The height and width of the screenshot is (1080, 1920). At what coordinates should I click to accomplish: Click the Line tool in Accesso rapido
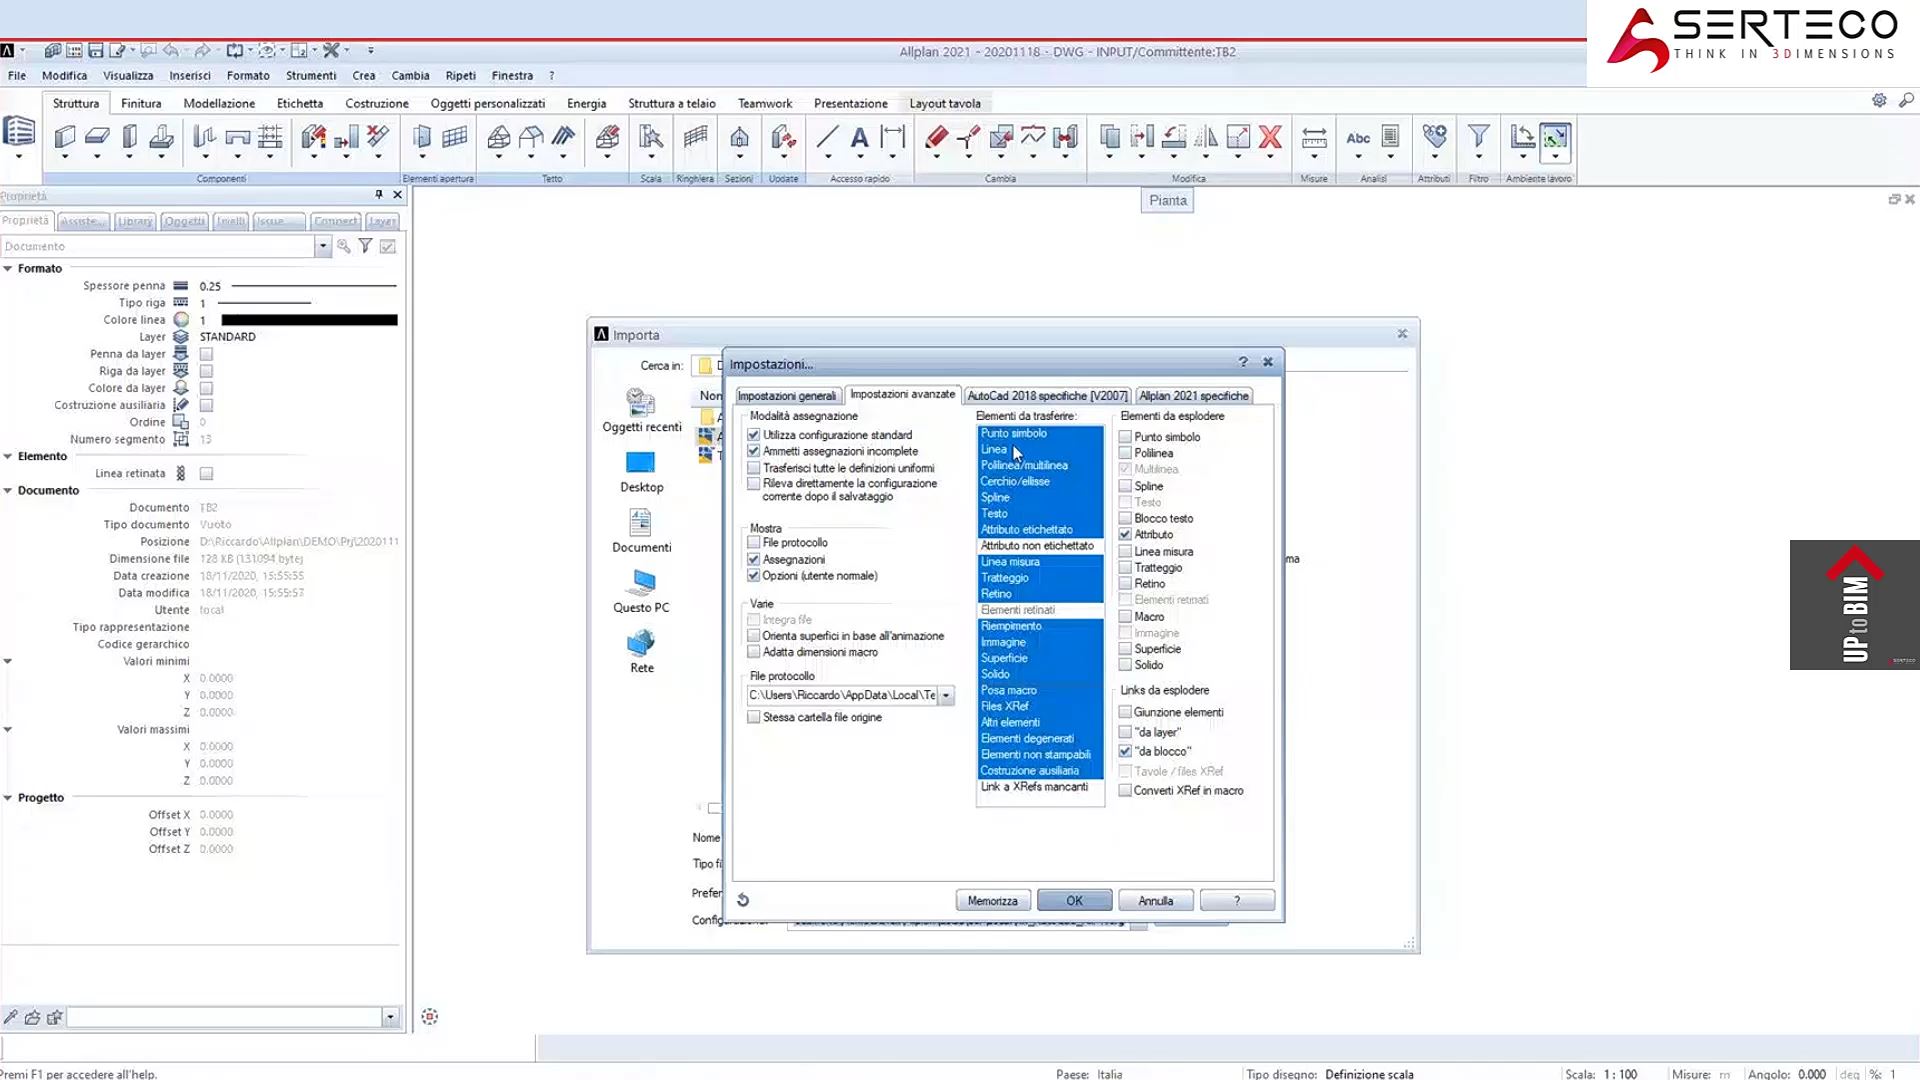pos(827,138)
